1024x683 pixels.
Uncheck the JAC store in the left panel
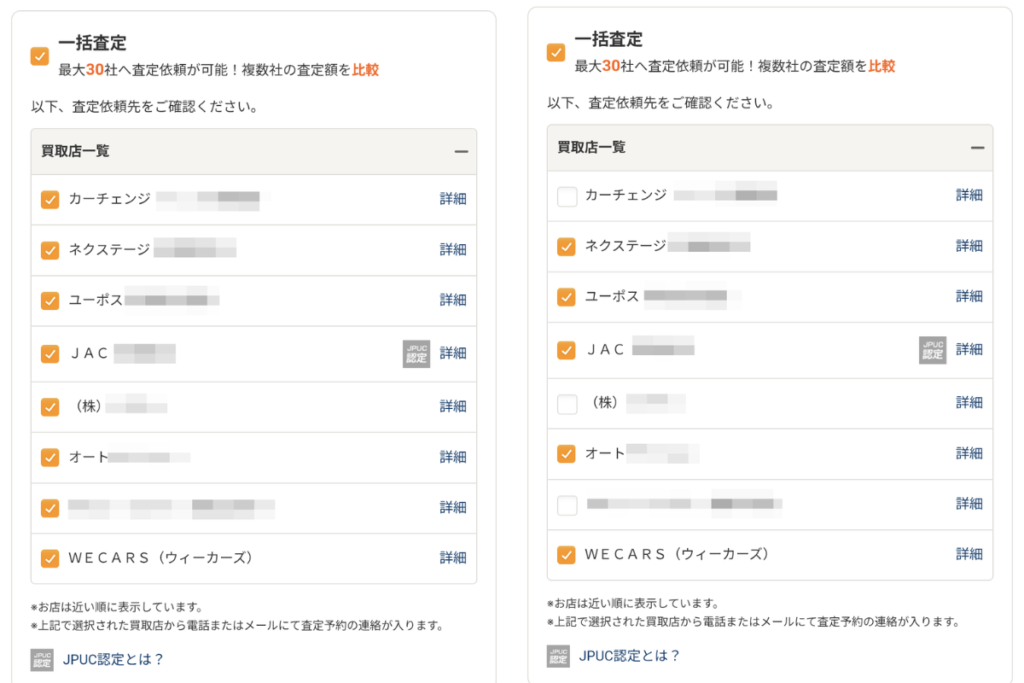click(x=50, y=353)
